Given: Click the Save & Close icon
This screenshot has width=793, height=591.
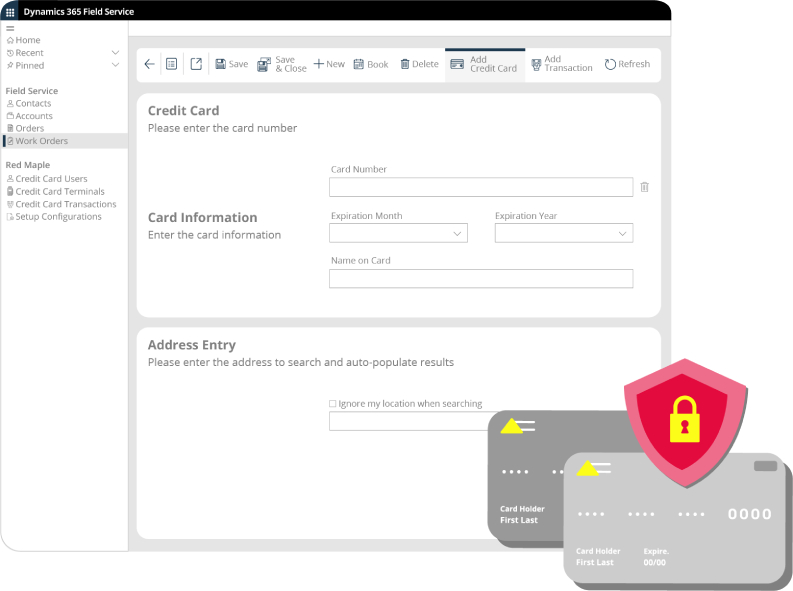Looking at the screenshot, I should coord(264,65).
